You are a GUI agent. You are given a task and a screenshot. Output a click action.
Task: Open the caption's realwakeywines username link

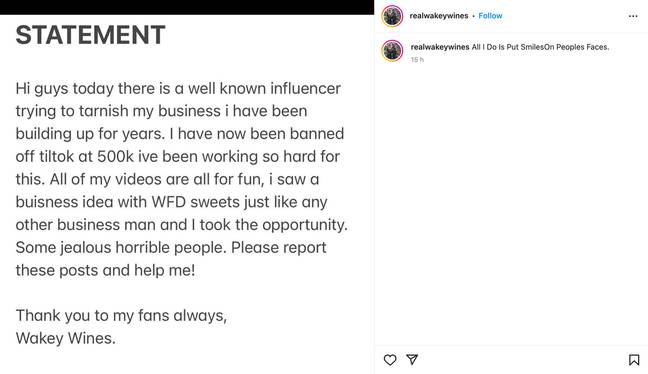coord(440,47)
